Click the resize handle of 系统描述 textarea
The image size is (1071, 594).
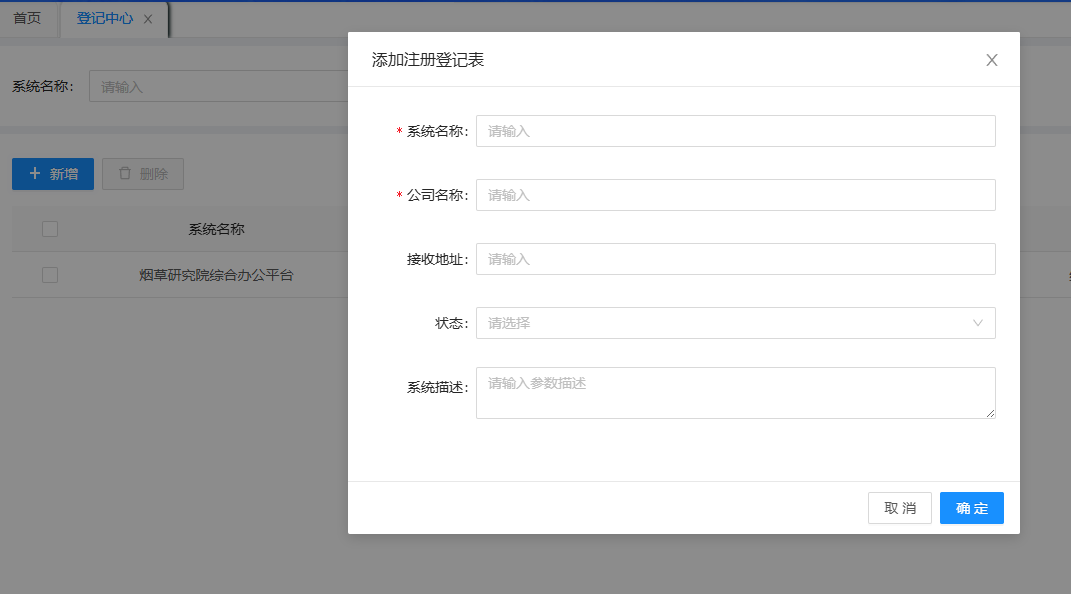coord(990,413)
